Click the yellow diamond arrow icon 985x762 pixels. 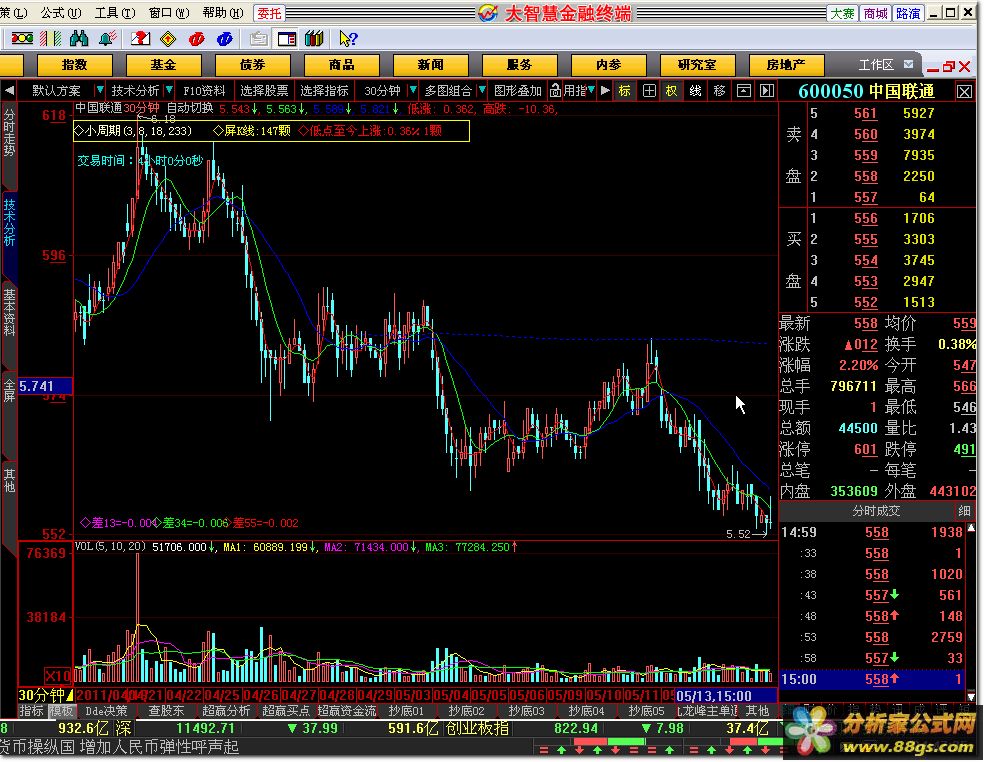coord(168,39)
